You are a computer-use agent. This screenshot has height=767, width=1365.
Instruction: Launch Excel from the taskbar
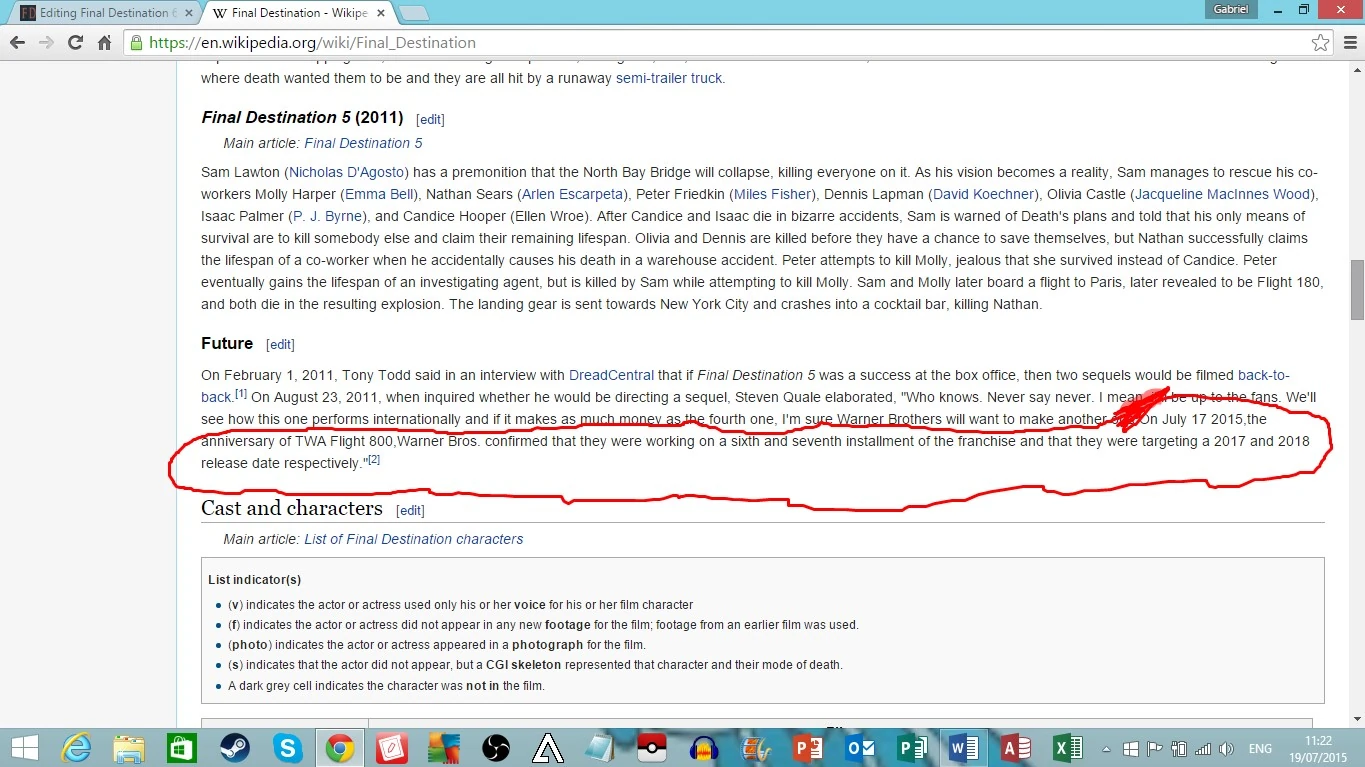[x=1068, y=747]
